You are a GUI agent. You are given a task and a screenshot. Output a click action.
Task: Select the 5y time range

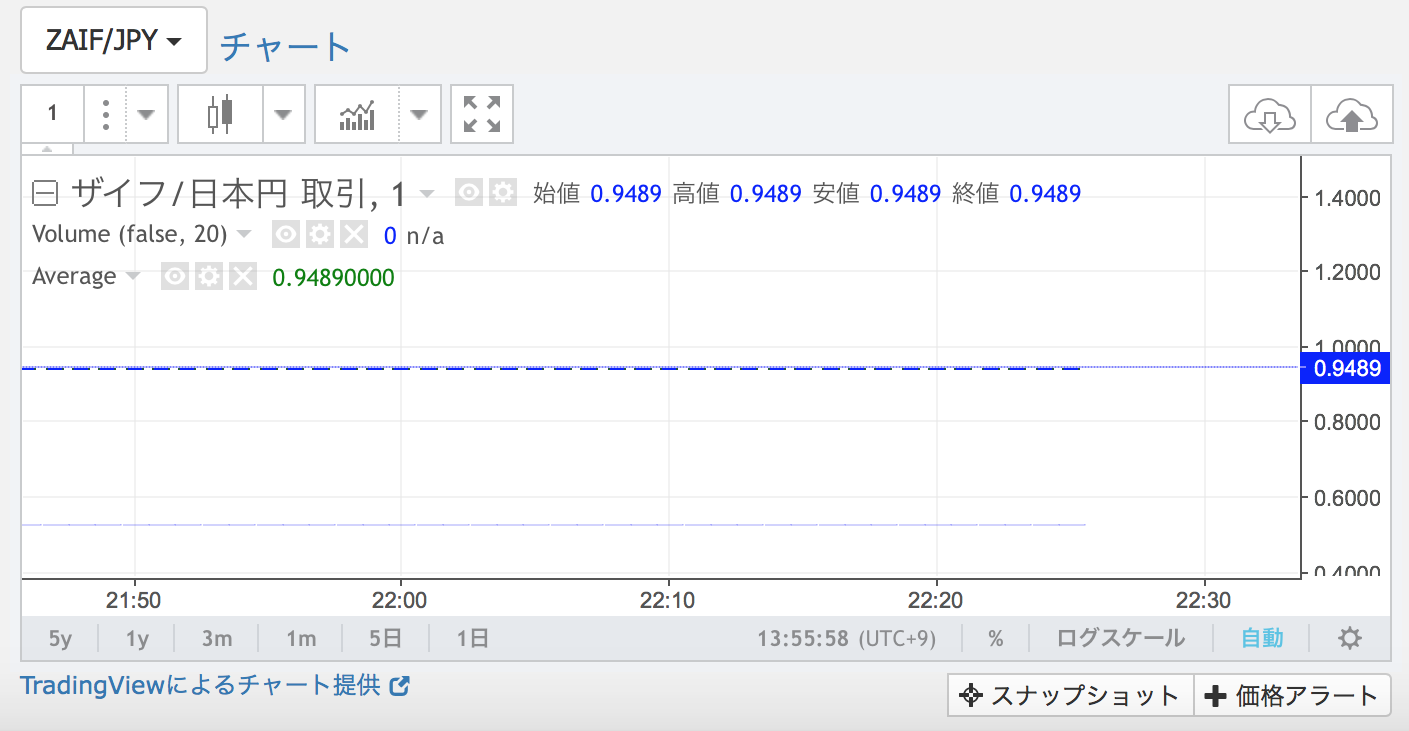pyautogui.click(x=60, y=638)
